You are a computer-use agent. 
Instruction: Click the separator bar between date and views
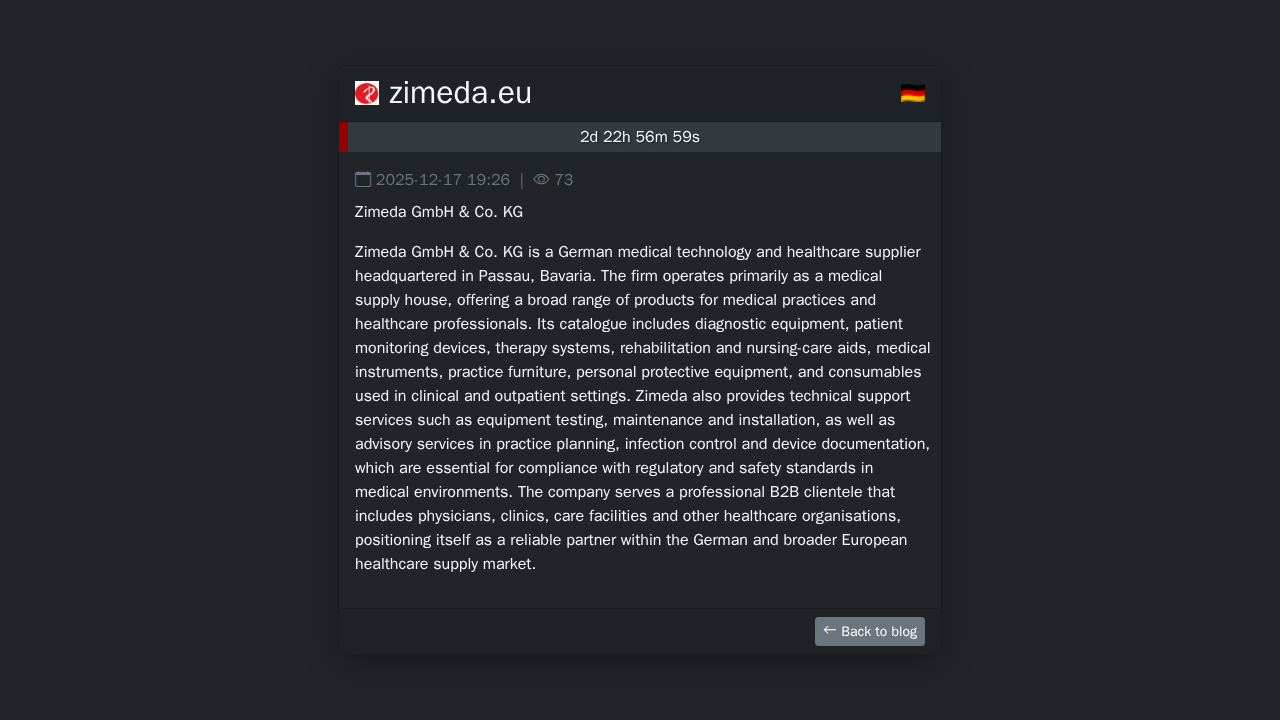pyautogui.click(x=521, y=180)
